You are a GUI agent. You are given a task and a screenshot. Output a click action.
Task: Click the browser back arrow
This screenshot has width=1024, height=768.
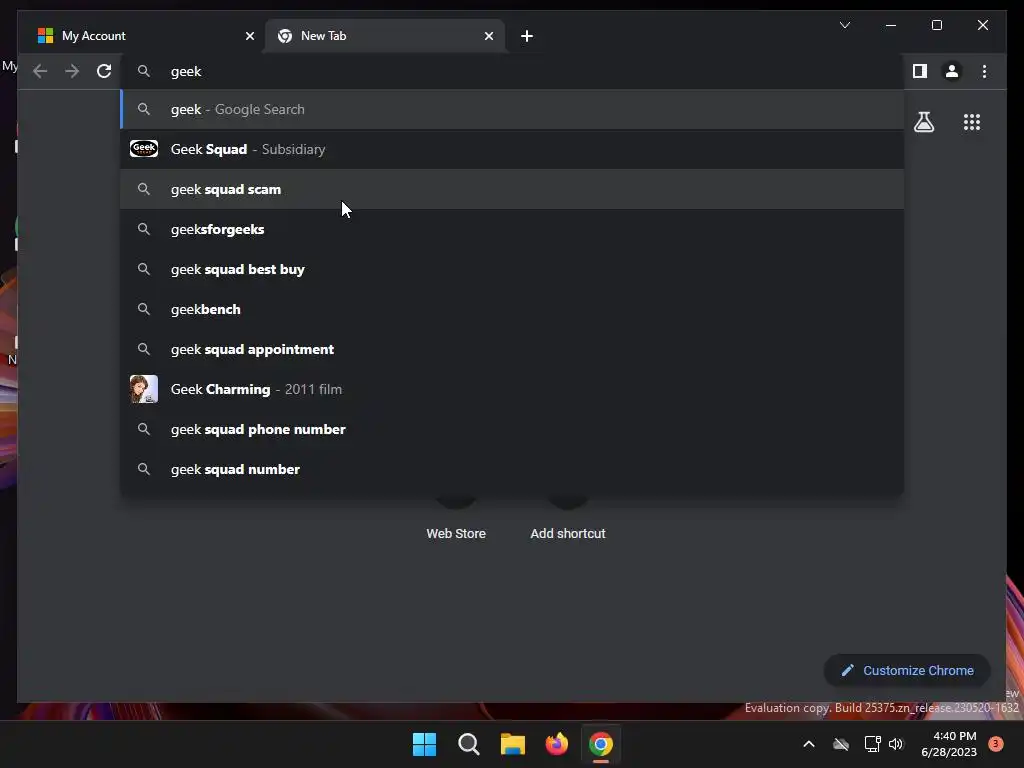(40, 71)
